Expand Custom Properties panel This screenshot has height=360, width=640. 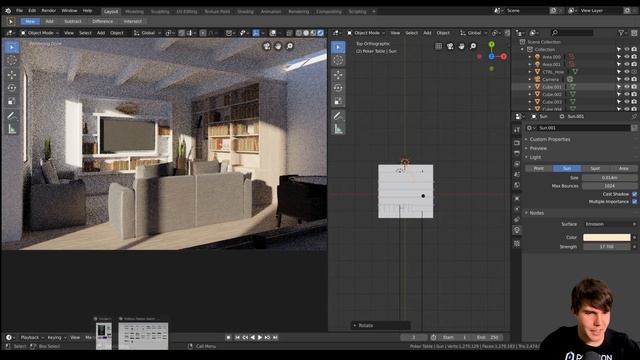pos(549,139)
